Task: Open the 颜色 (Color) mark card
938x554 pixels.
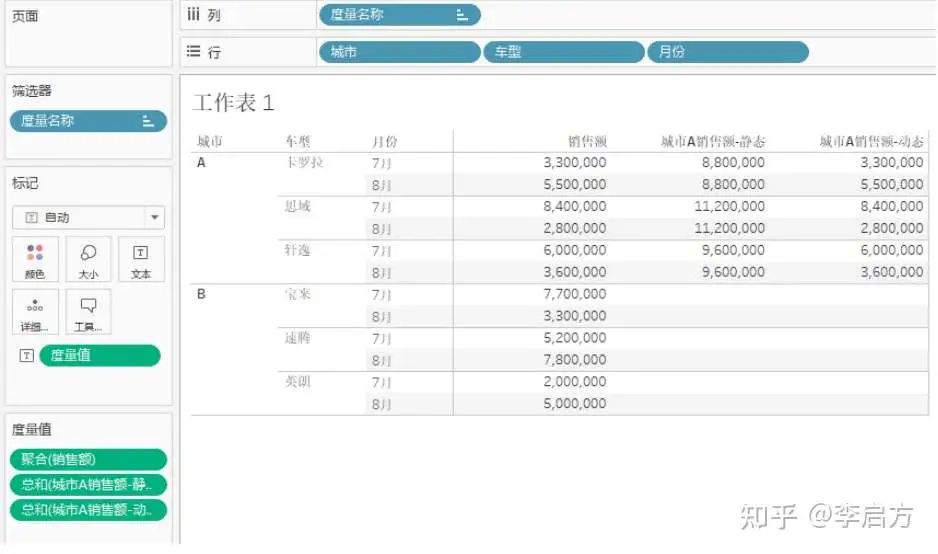Action: (35, 260)
